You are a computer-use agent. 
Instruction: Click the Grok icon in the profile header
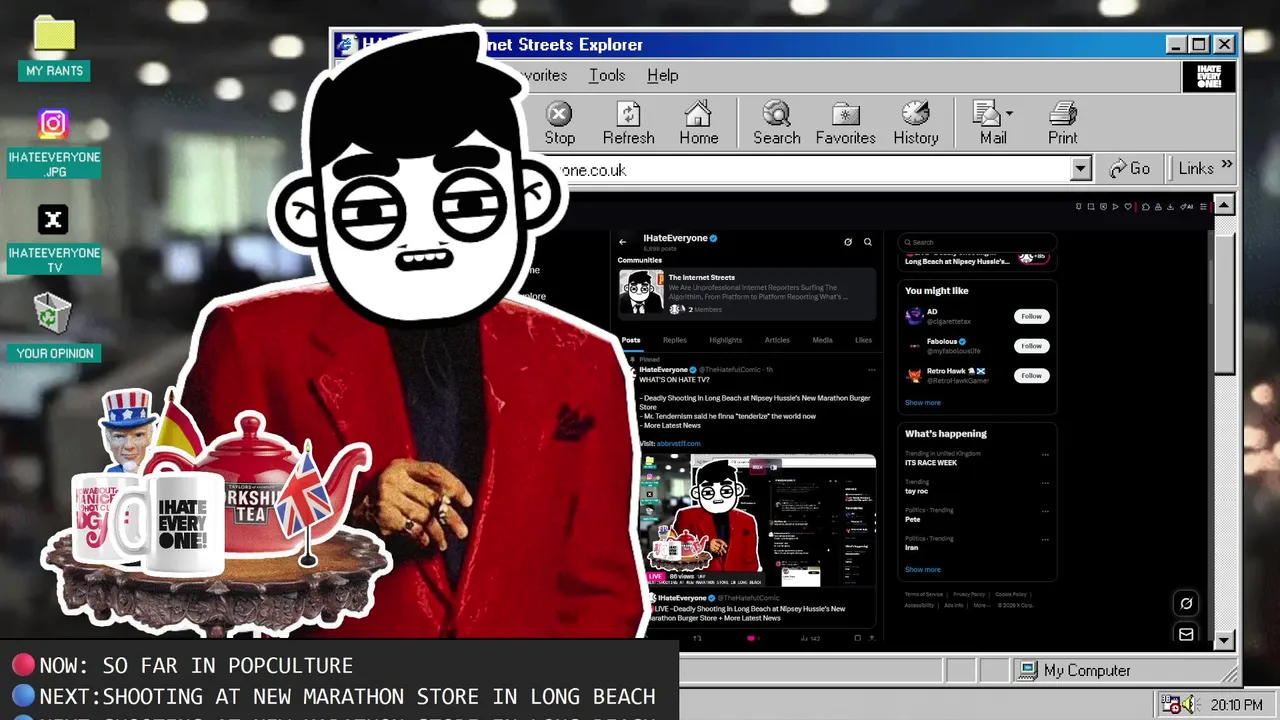click(x=848, y=241)
